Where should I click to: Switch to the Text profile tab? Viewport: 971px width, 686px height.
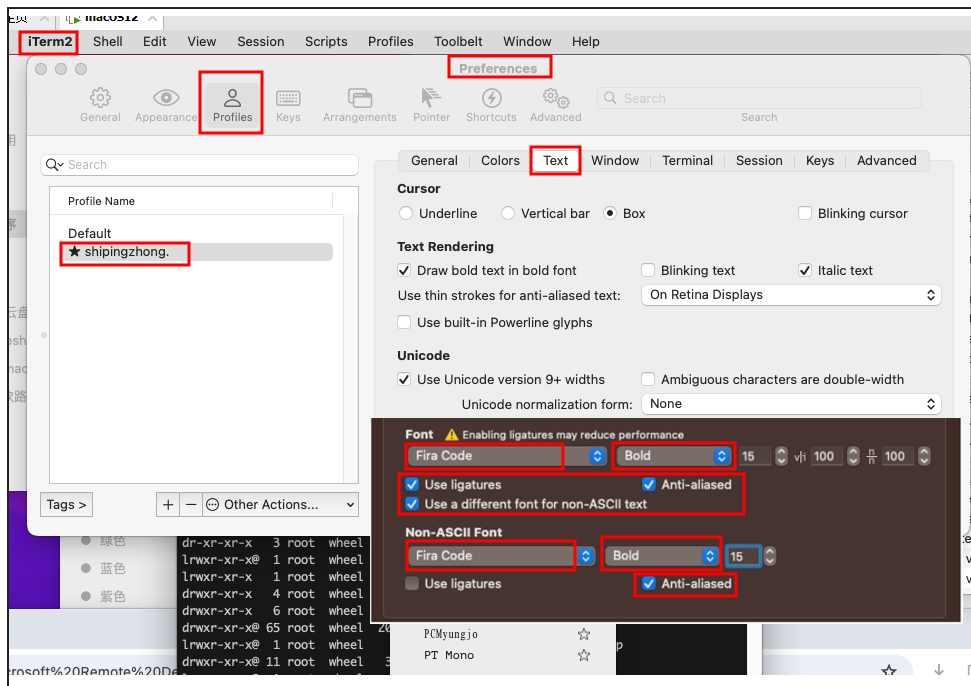click(x=555, y=161)
